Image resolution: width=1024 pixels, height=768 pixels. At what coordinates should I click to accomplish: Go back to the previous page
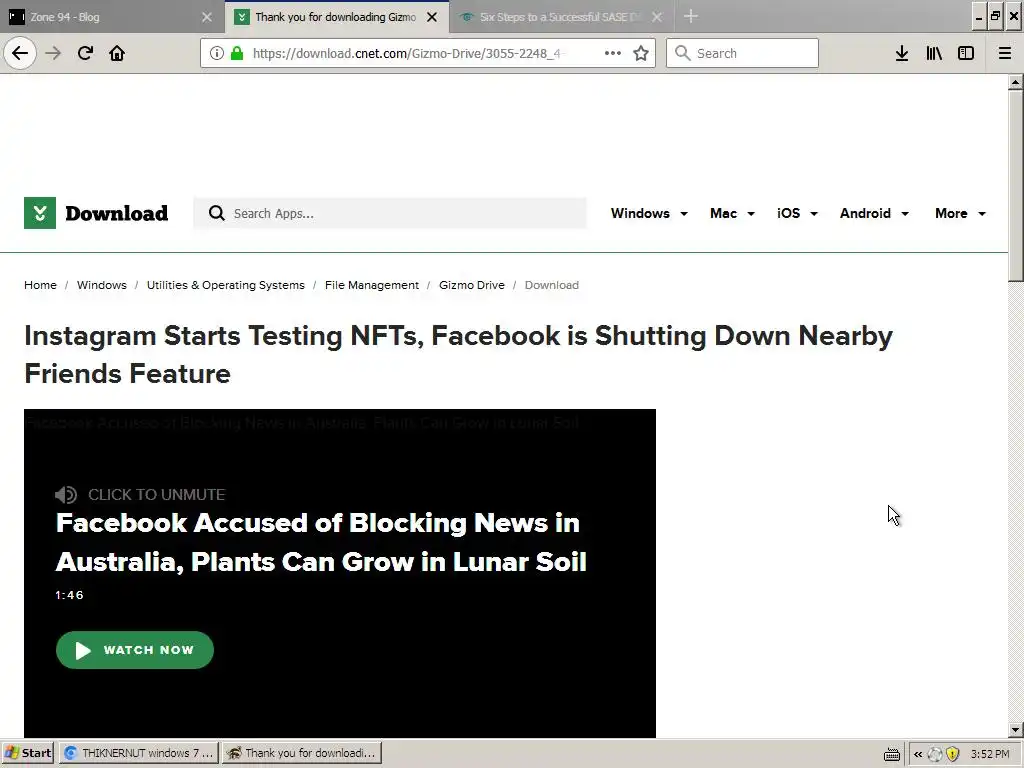[20, 53]
